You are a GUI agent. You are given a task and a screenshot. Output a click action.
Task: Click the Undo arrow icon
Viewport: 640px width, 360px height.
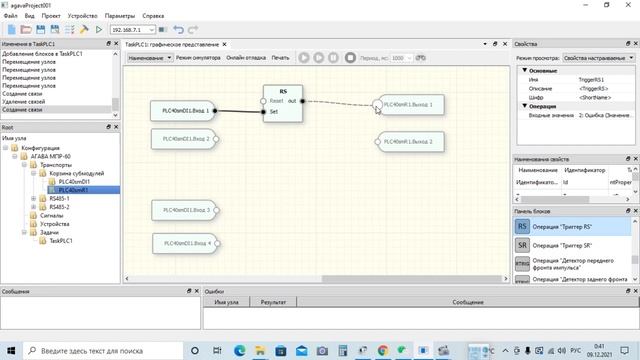click(x=178, y=29)
